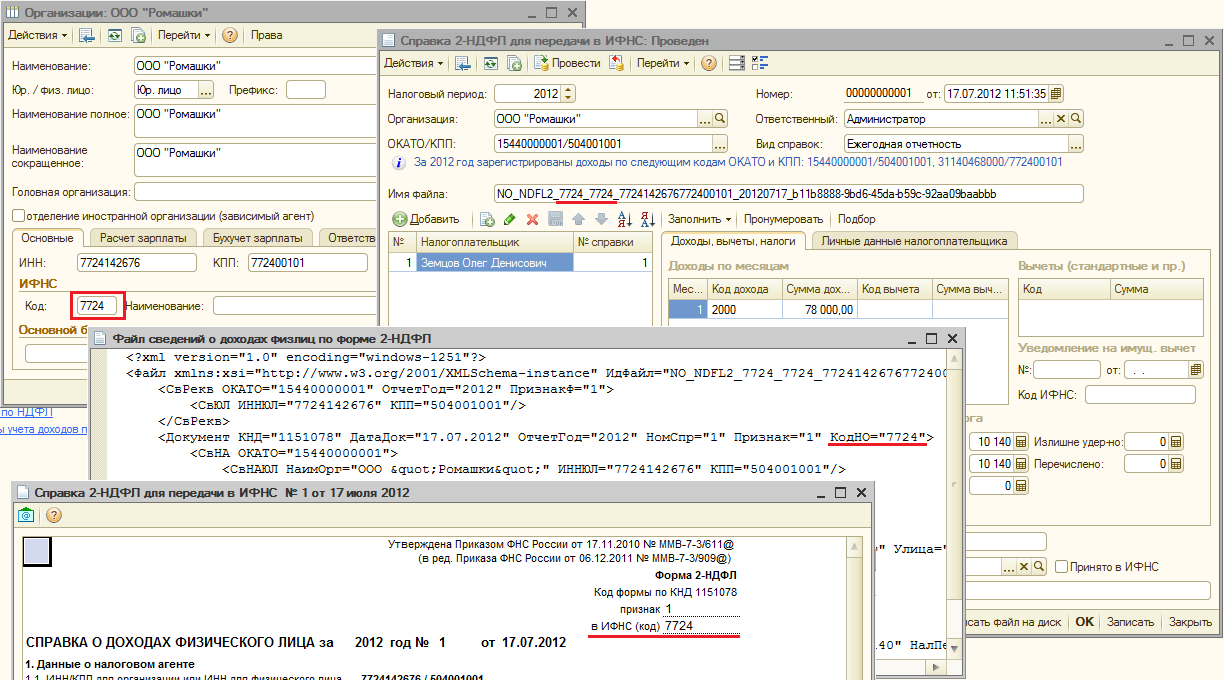Image resolution: width=1224 pixels, height=680 pixels.
Task: Click the list-structure icon in Справка toolbar
Action: [737, 63]
